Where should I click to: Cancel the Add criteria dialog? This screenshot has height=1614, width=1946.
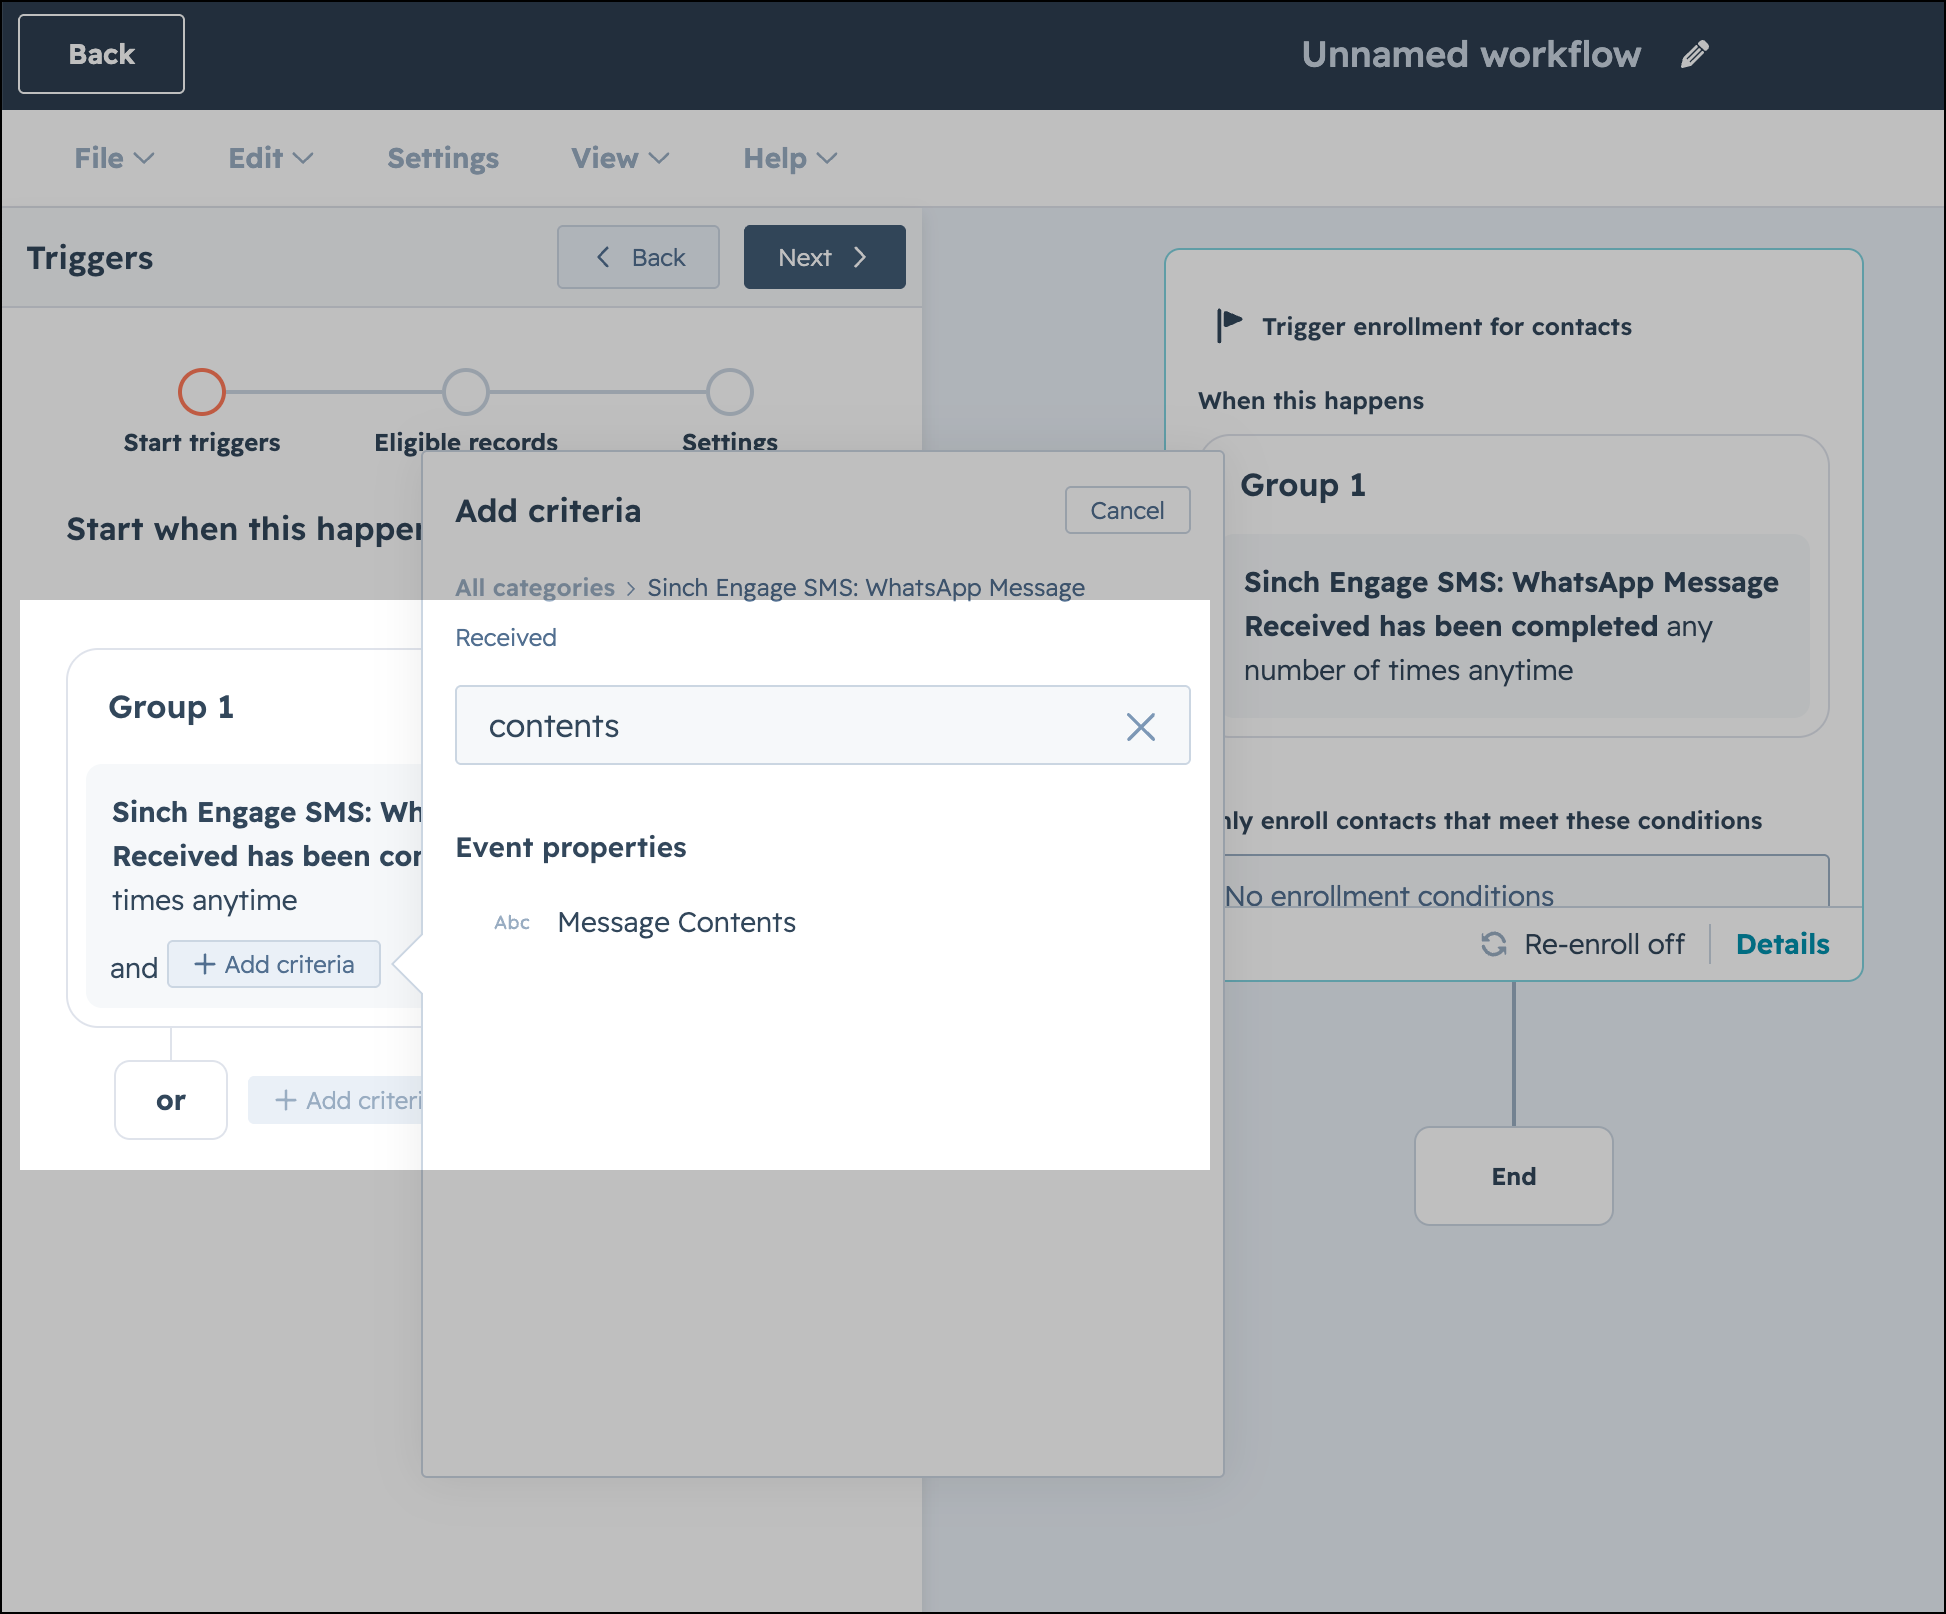(x=1127, y=510)
